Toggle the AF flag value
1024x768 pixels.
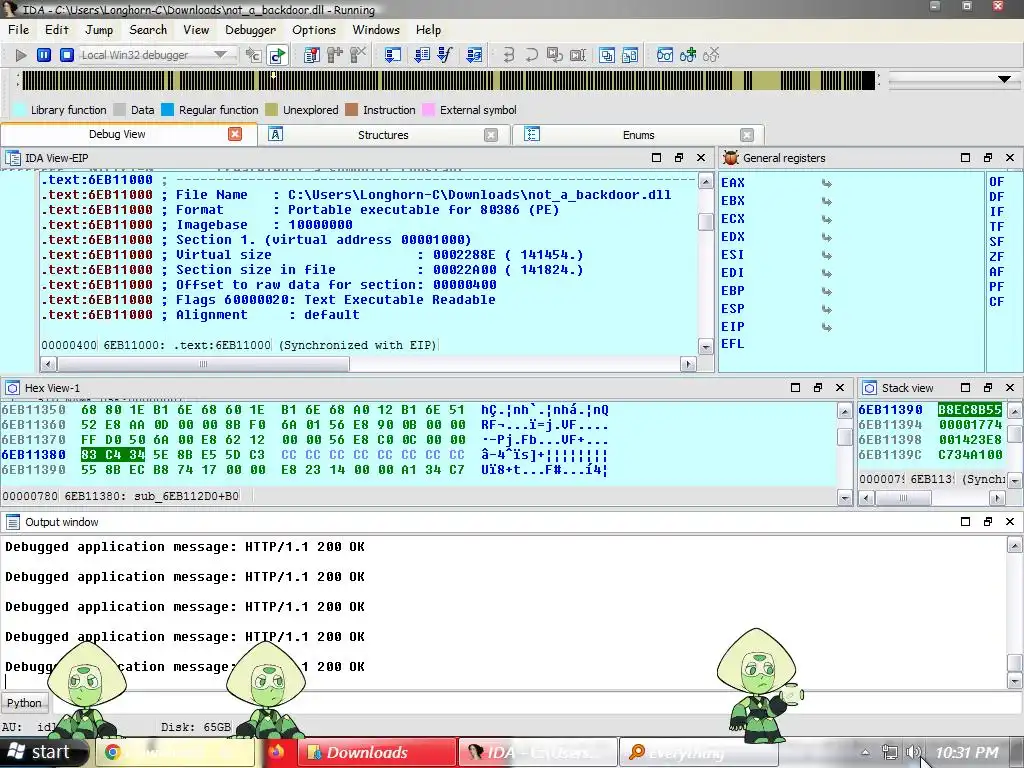997,272
